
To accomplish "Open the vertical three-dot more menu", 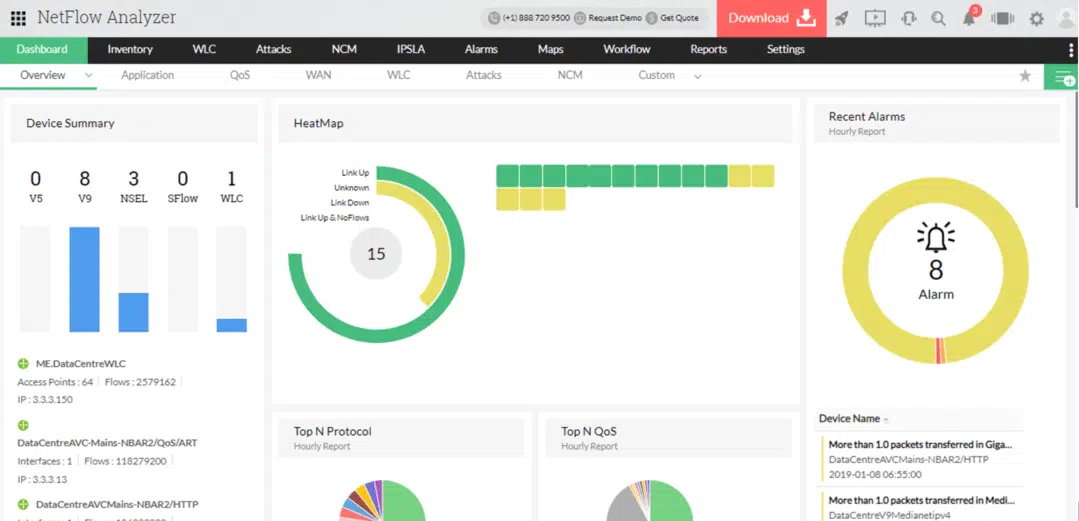I will (1071, 50).
